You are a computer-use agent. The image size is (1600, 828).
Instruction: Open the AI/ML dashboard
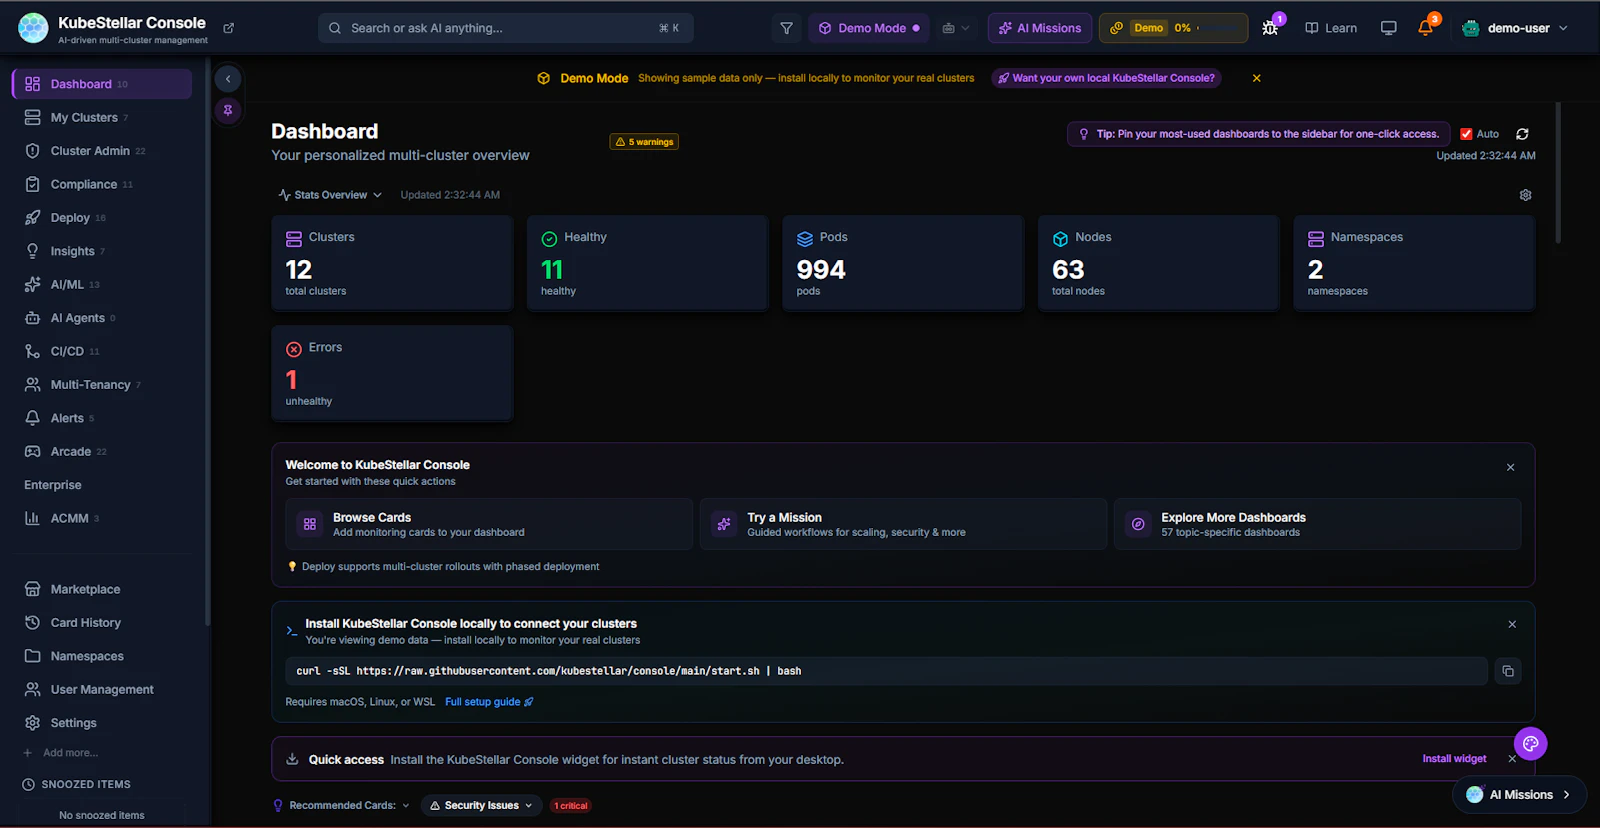coord(102,285)
